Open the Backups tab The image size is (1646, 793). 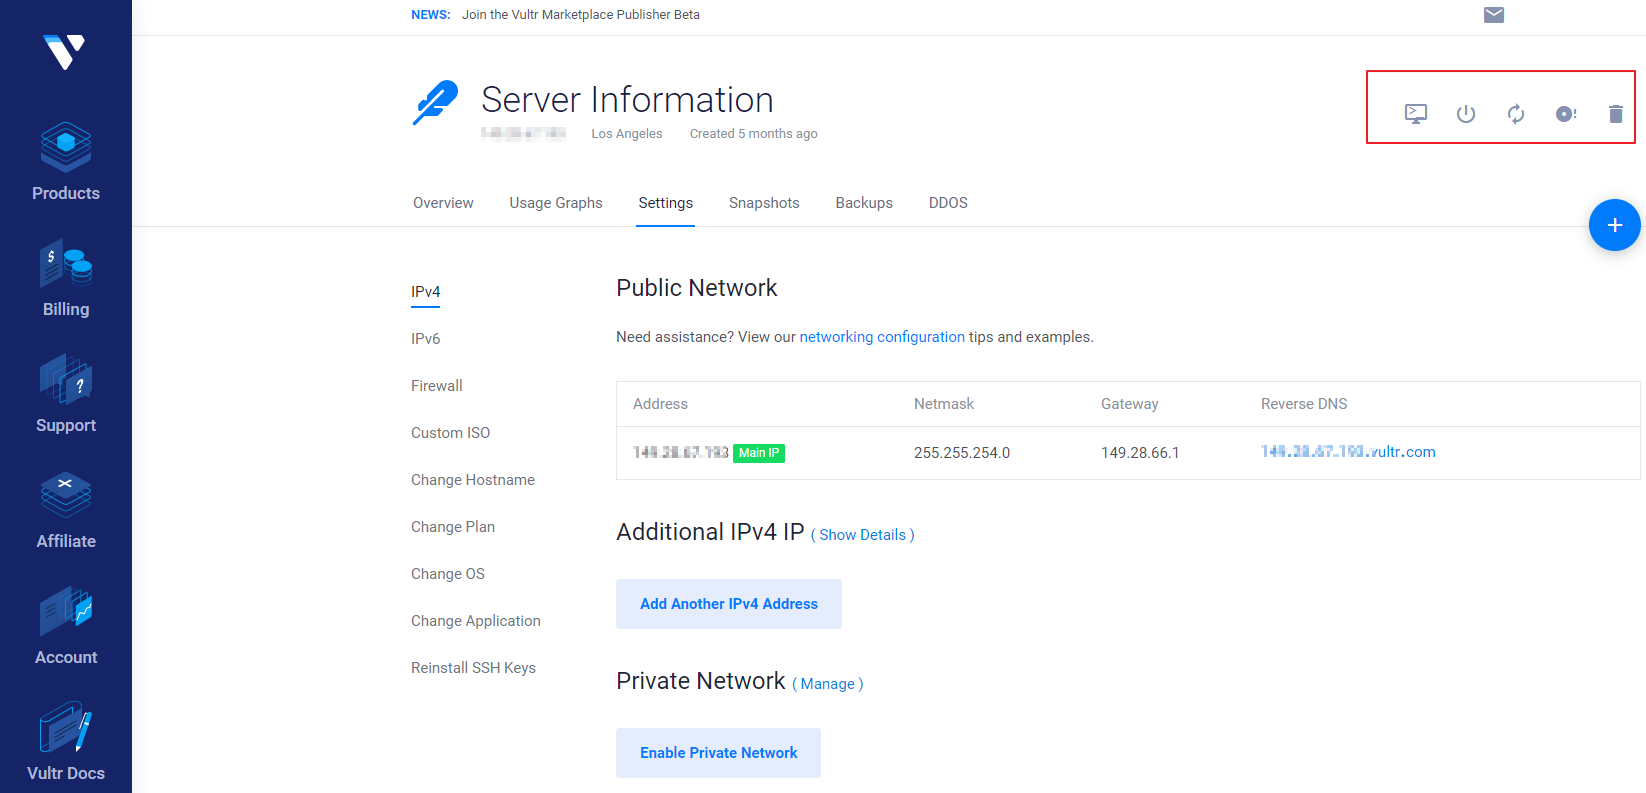(x=864, y=203)
